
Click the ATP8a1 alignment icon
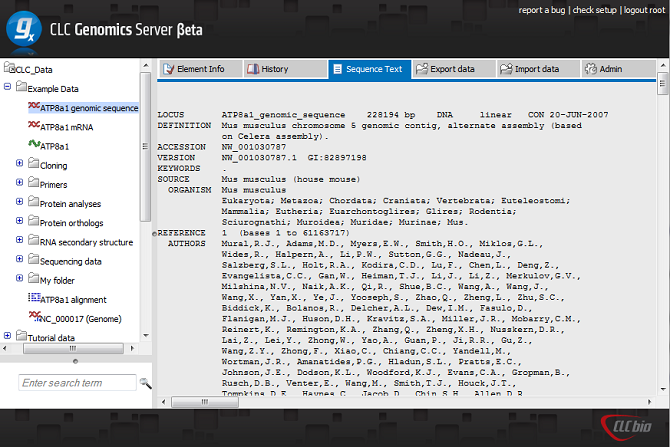33,298
